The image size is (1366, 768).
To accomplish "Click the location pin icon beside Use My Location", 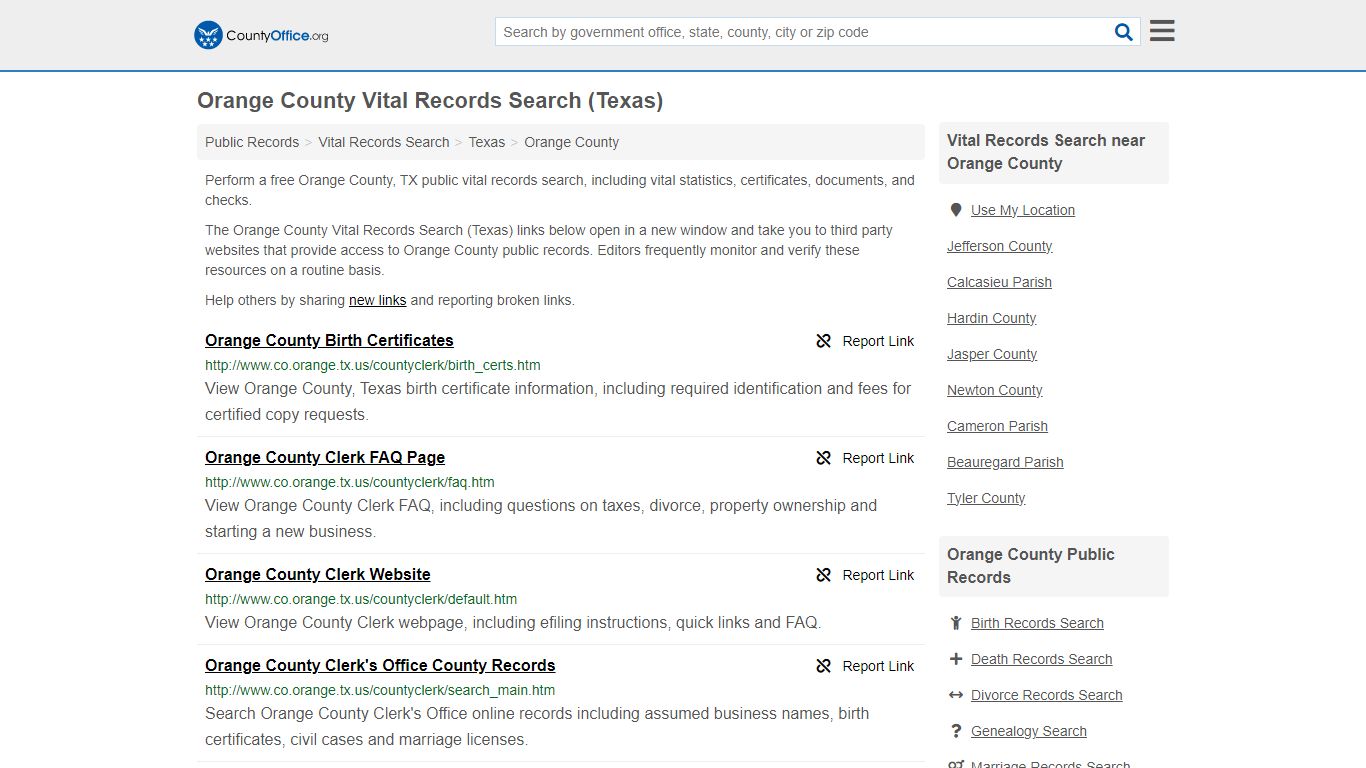I will (956, 210).
